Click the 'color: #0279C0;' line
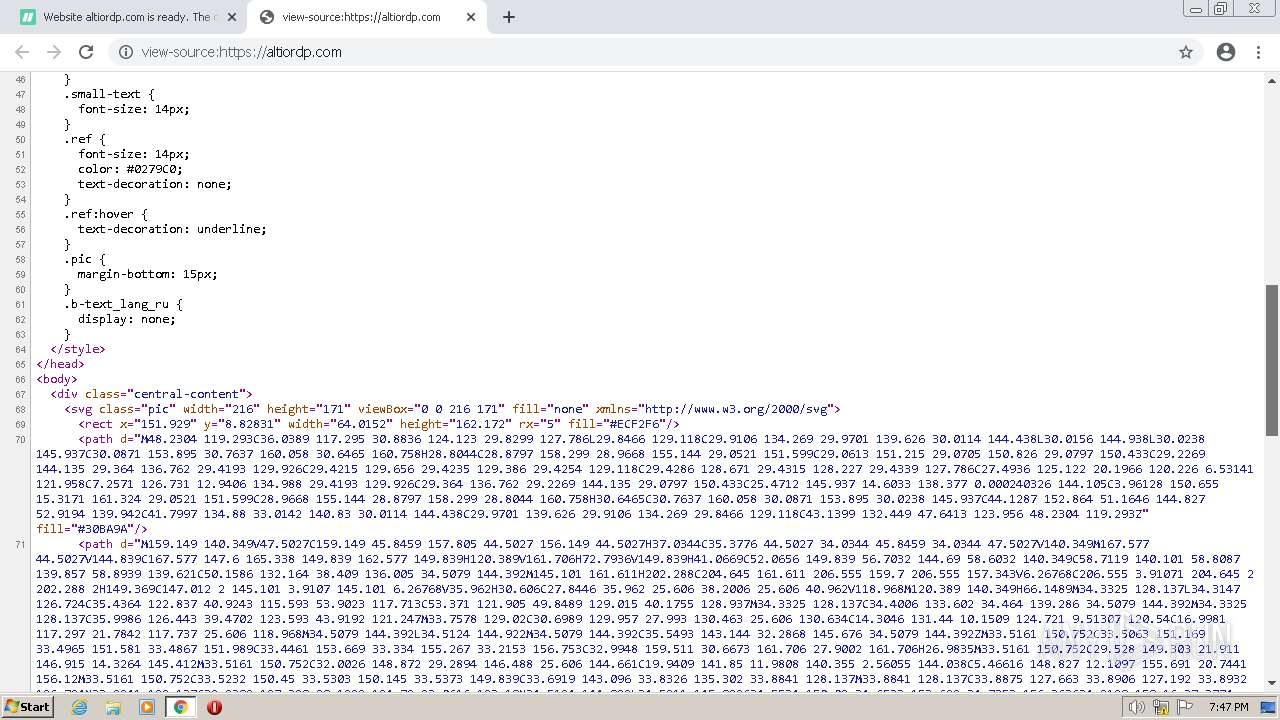This screenshot has width=1280, height=720. pyautogui.click(x=130, y=169)
